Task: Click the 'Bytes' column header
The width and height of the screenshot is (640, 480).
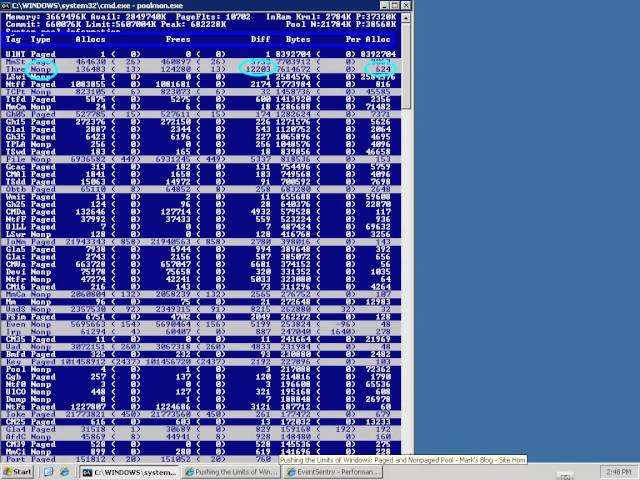Action: point(298,40)
